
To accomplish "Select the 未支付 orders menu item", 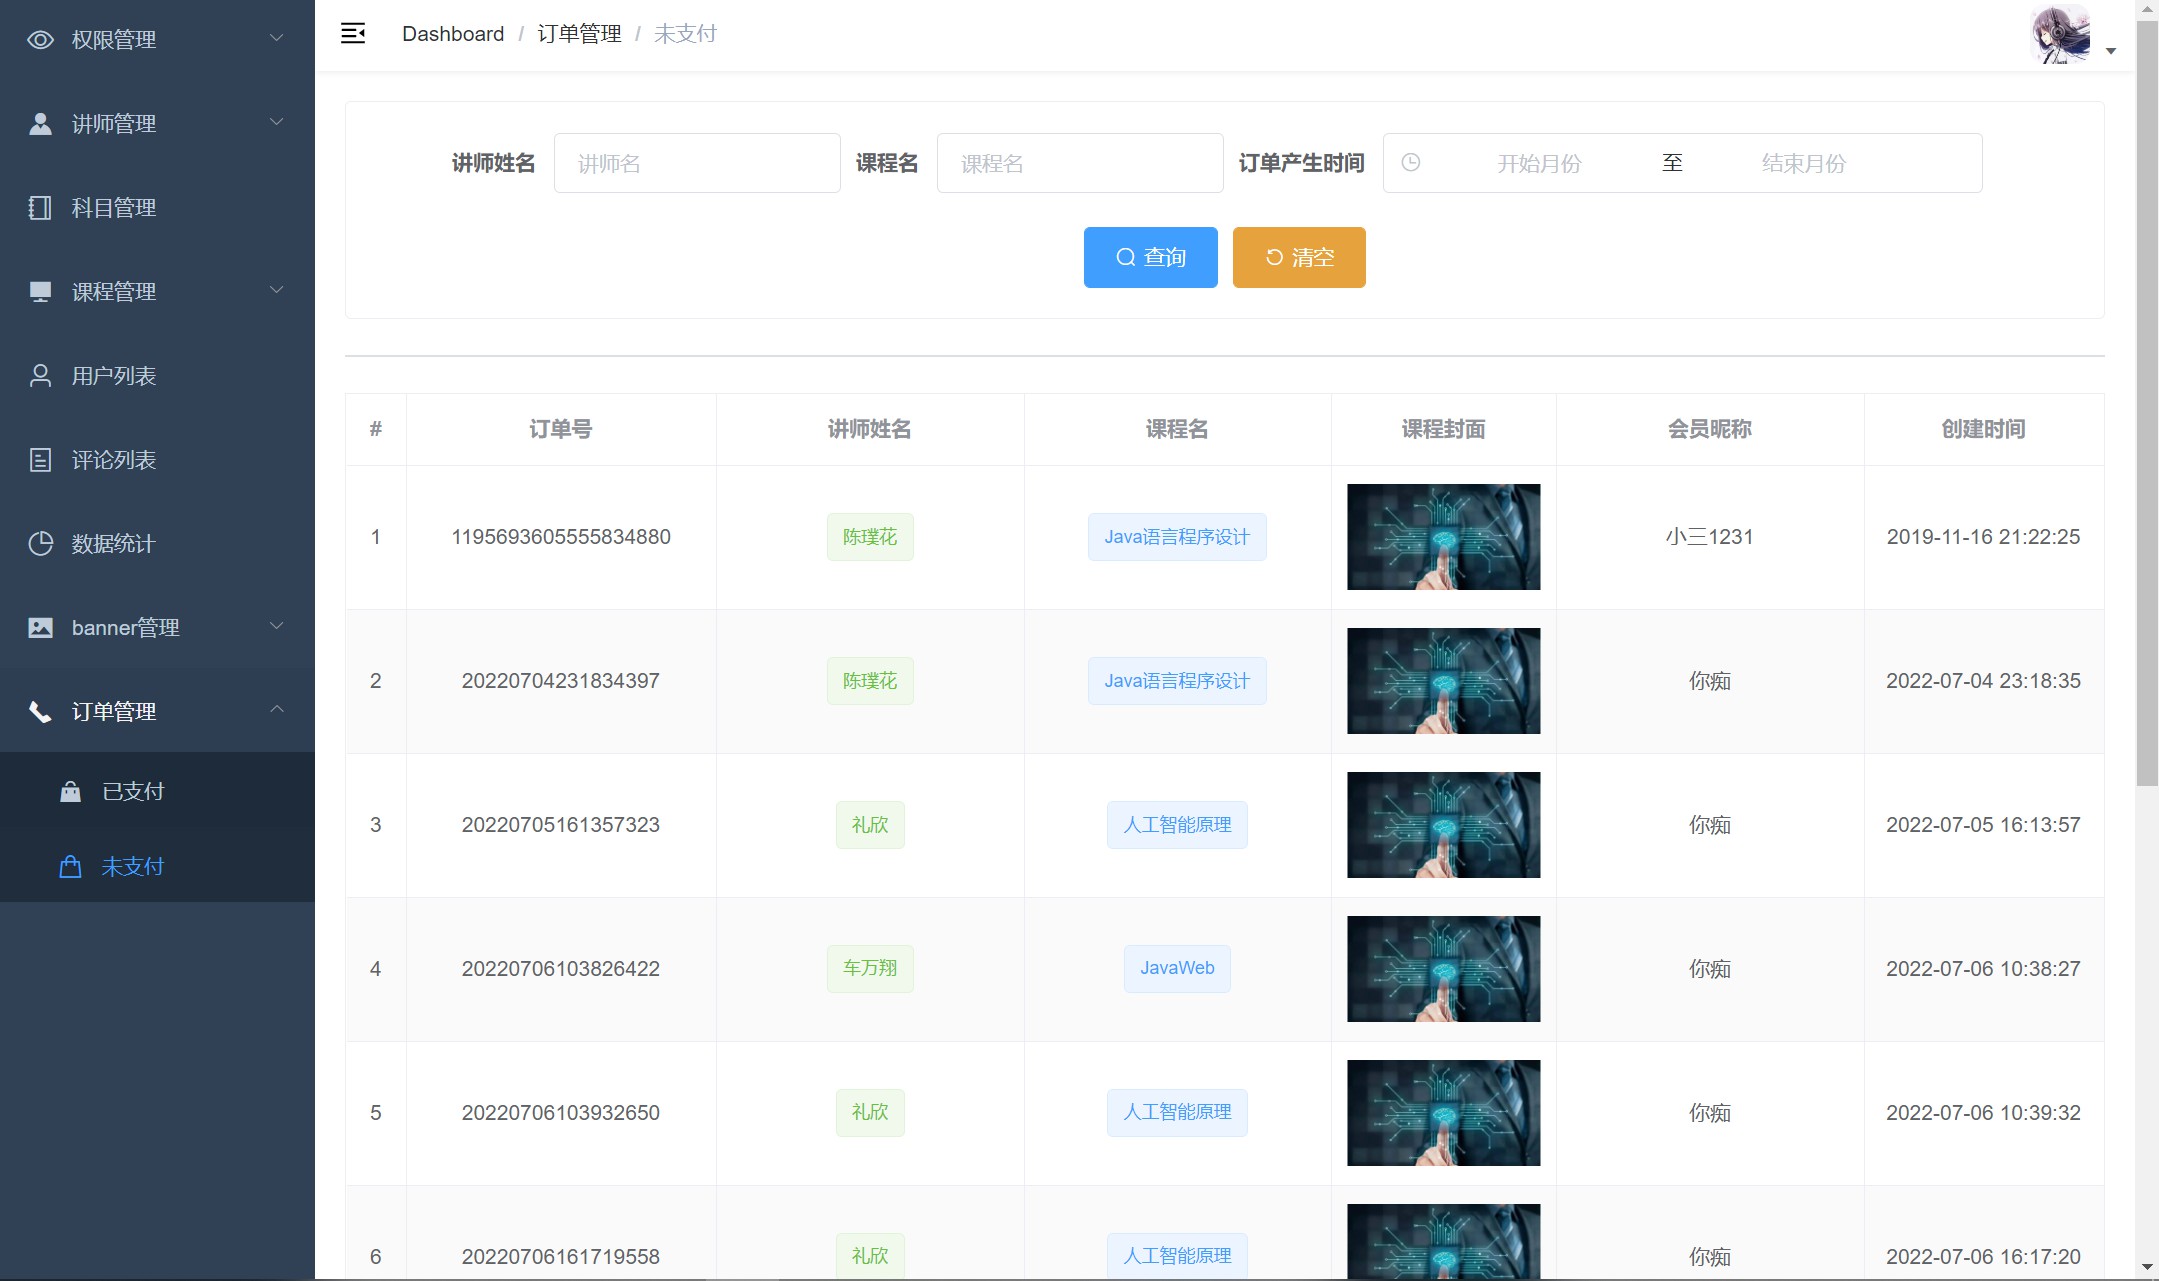I will 133,867.
